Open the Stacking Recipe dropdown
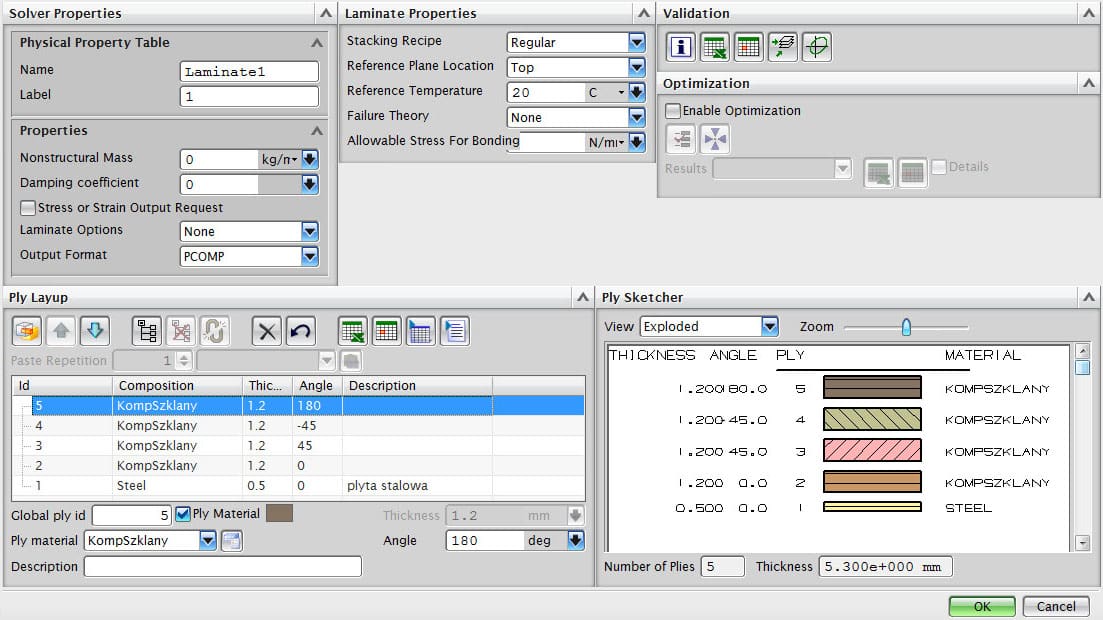The width and height of the screenshot is (1103, 620). pos(637,43)
